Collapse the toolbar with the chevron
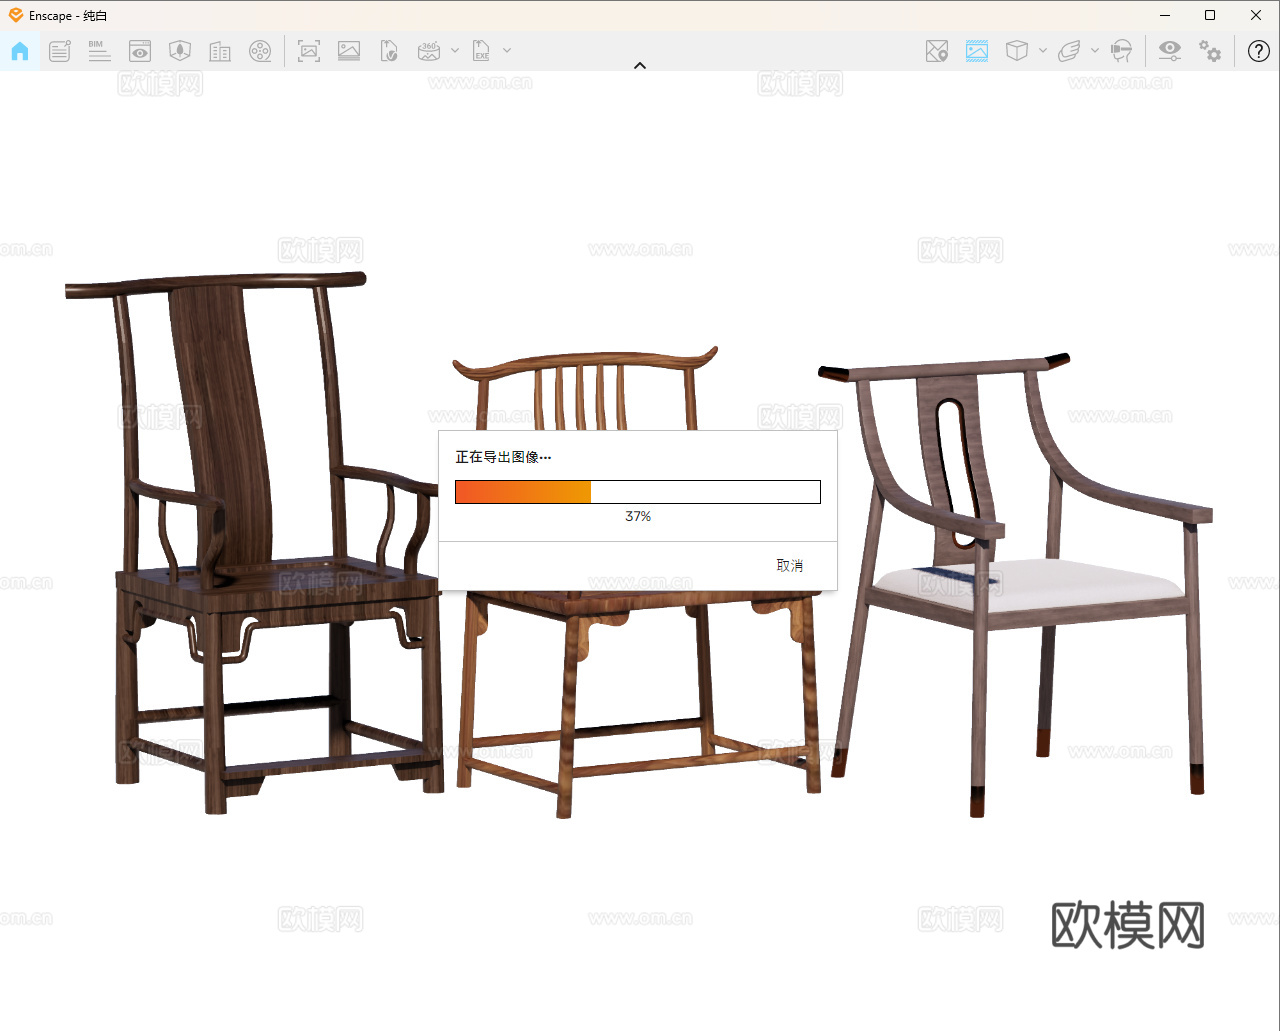 click(640, 66)
